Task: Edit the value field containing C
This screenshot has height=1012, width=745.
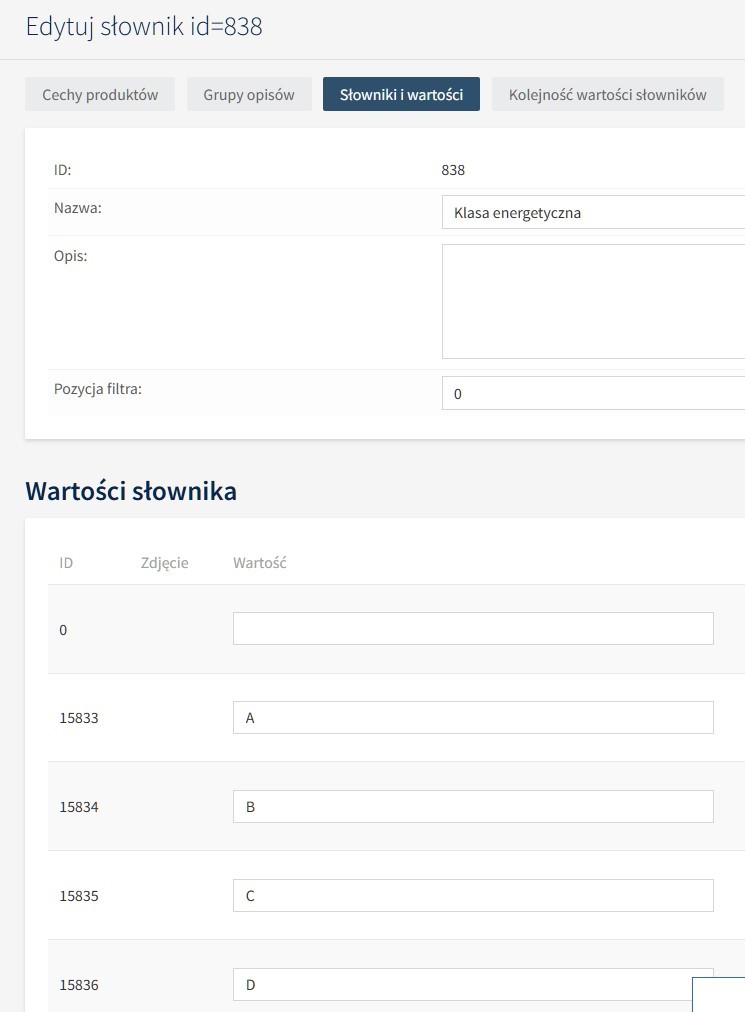Action: click(x=473, y=896)
